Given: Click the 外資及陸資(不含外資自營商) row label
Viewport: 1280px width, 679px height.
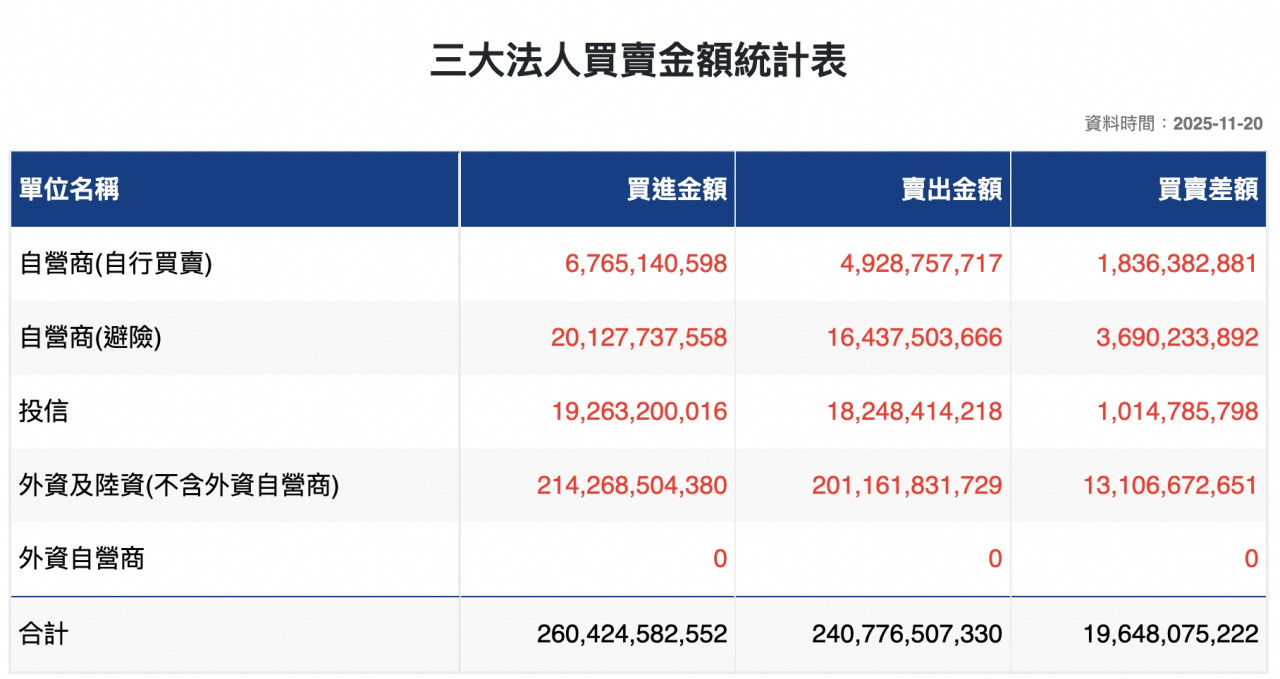Looking at the screenshot, I should pyautogui.click(x=179, y=485).
